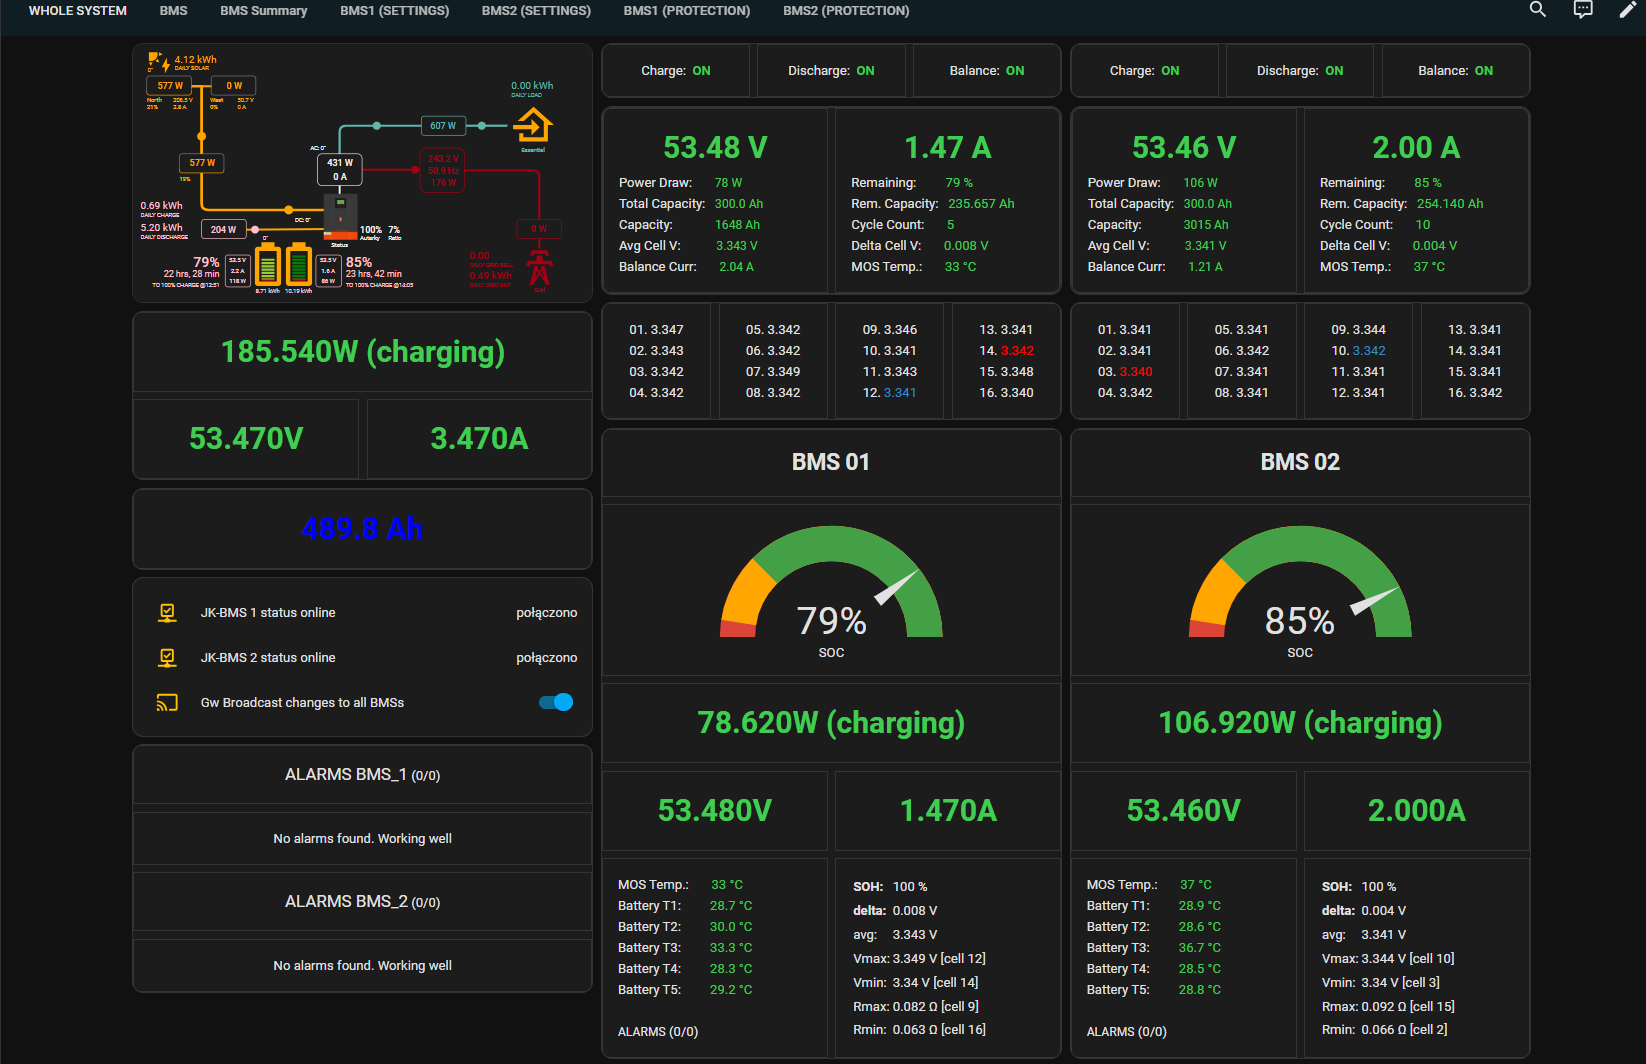
Task: Click BMS 01 Discharge: ON status
Action: point(831,71)
